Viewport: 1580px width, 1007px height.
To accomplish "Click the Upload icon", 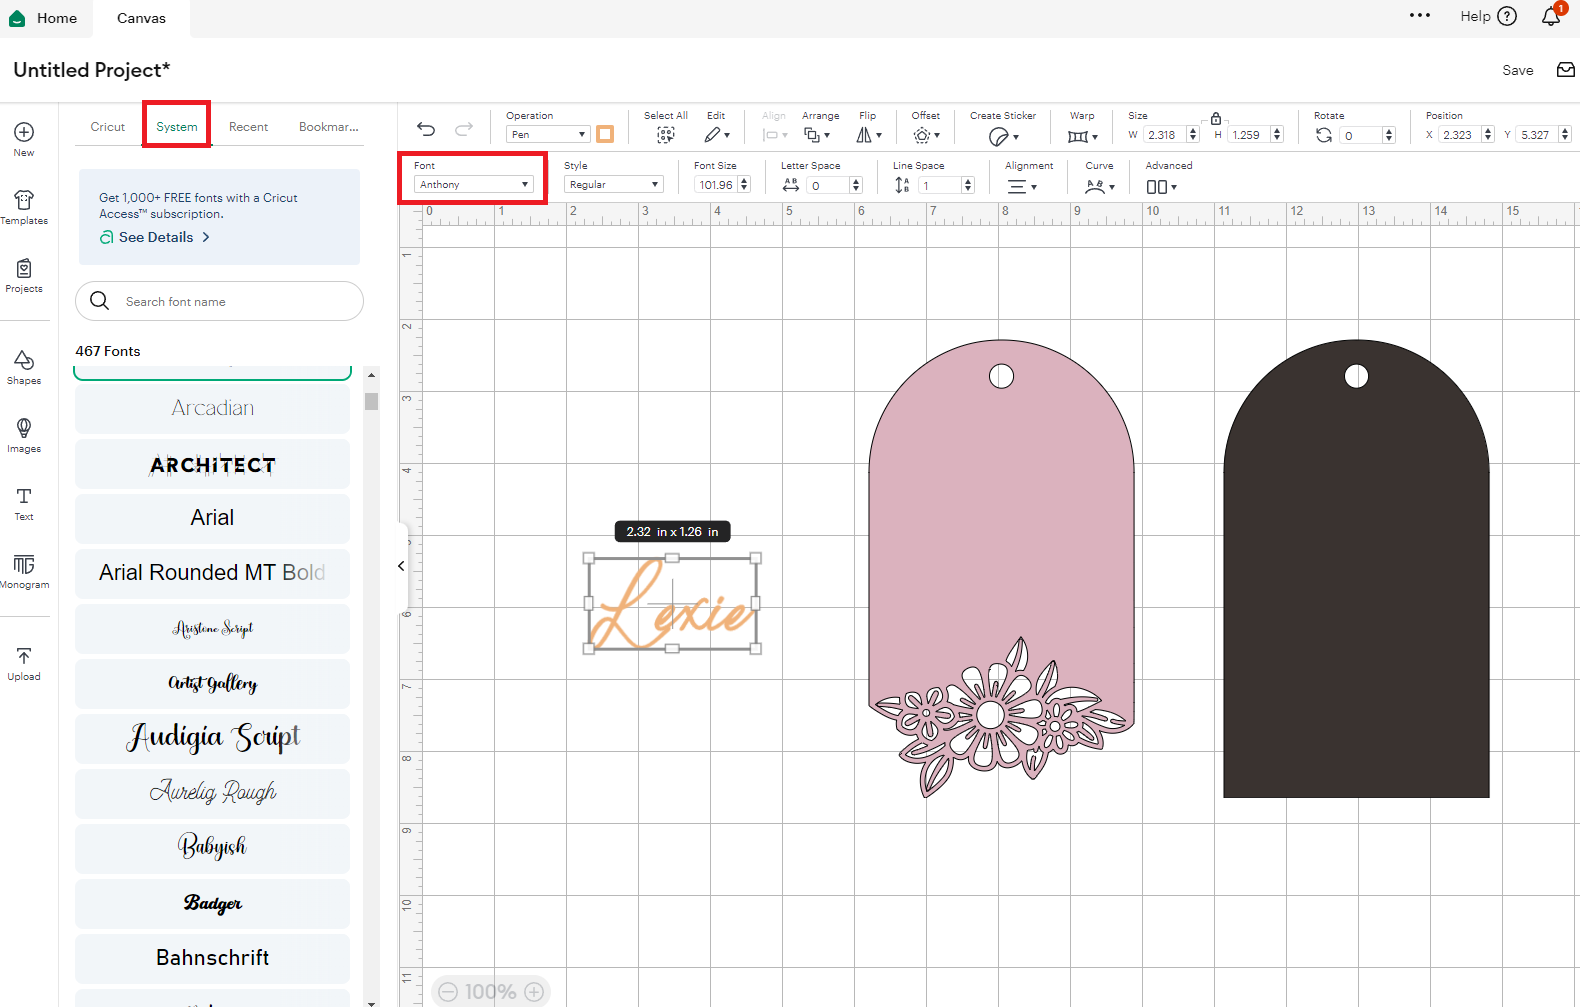I will (24, 663).
